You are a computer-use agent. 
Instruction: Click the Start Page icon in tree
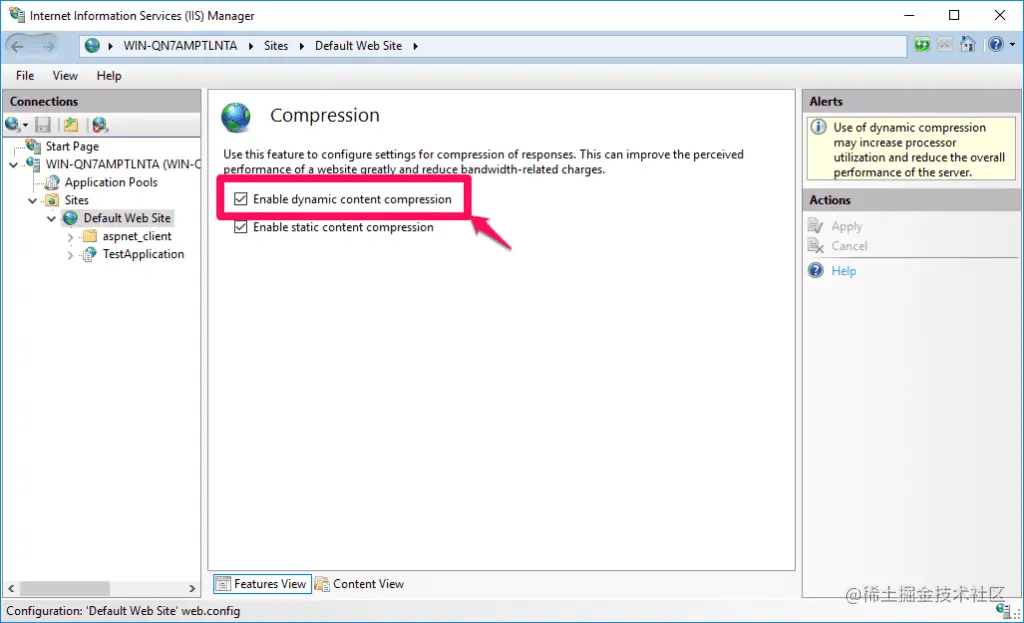(x=33, y=146)
